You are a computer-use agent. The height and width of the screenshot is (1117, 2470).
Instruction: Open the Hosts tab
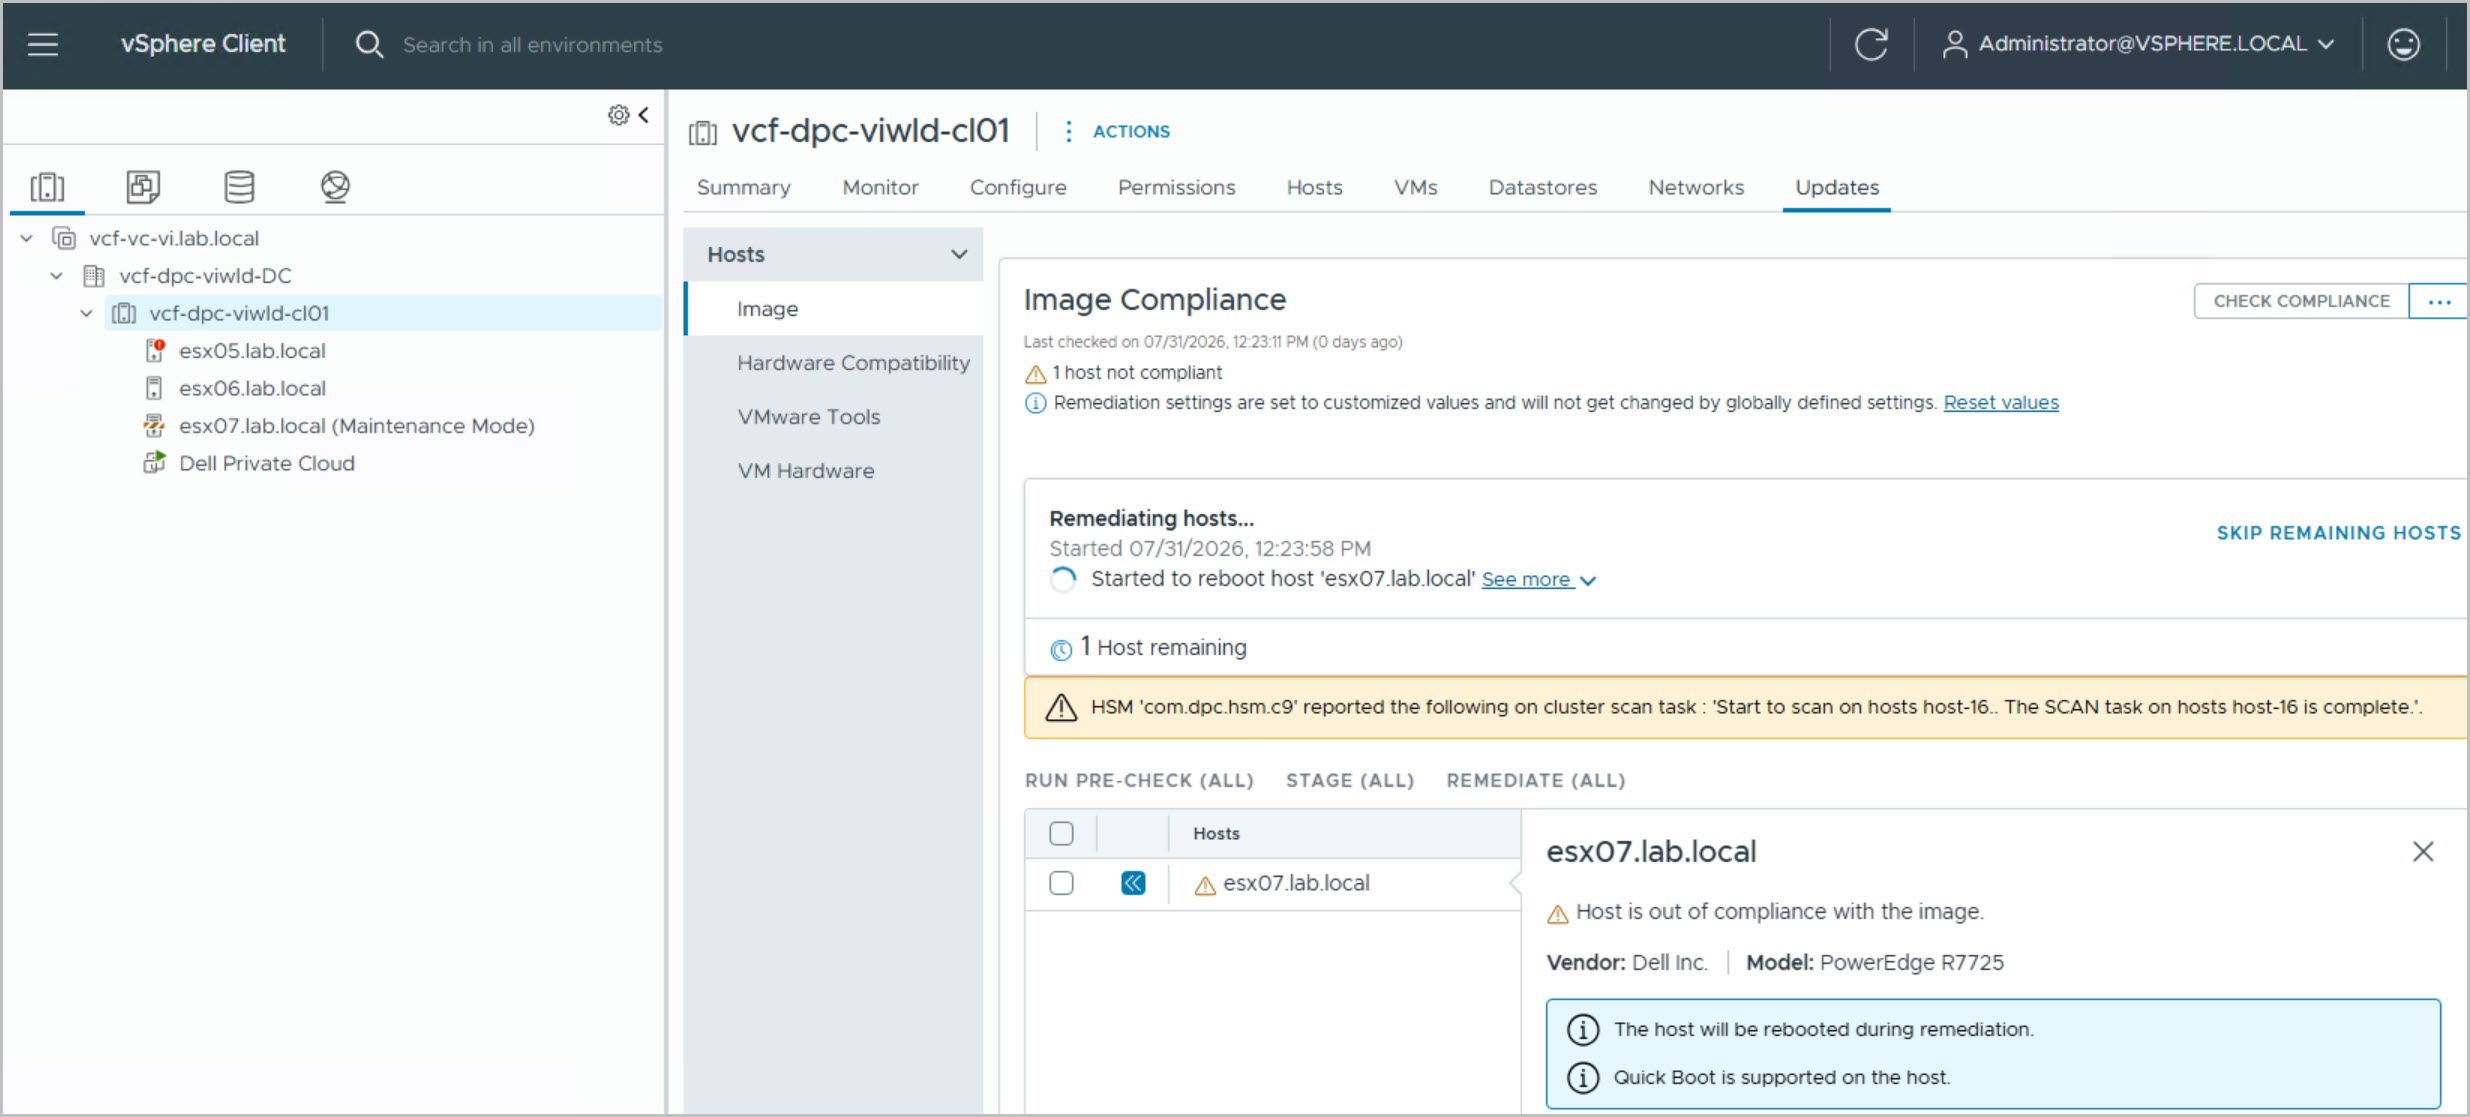(1314, 187)
